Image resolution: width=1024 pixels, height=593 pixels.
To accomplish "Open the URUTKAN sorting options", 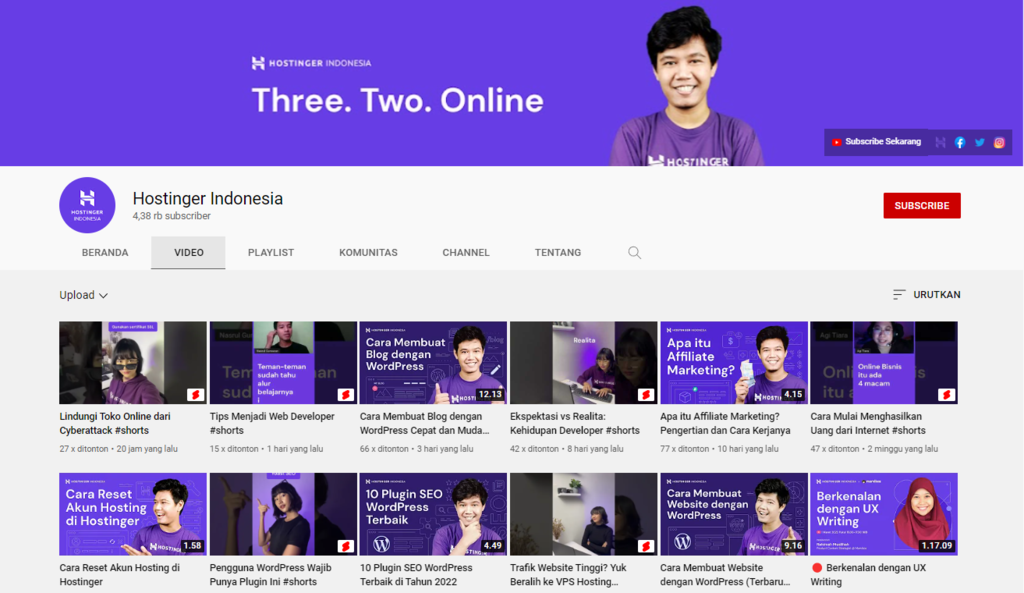I will pos(938,294).
